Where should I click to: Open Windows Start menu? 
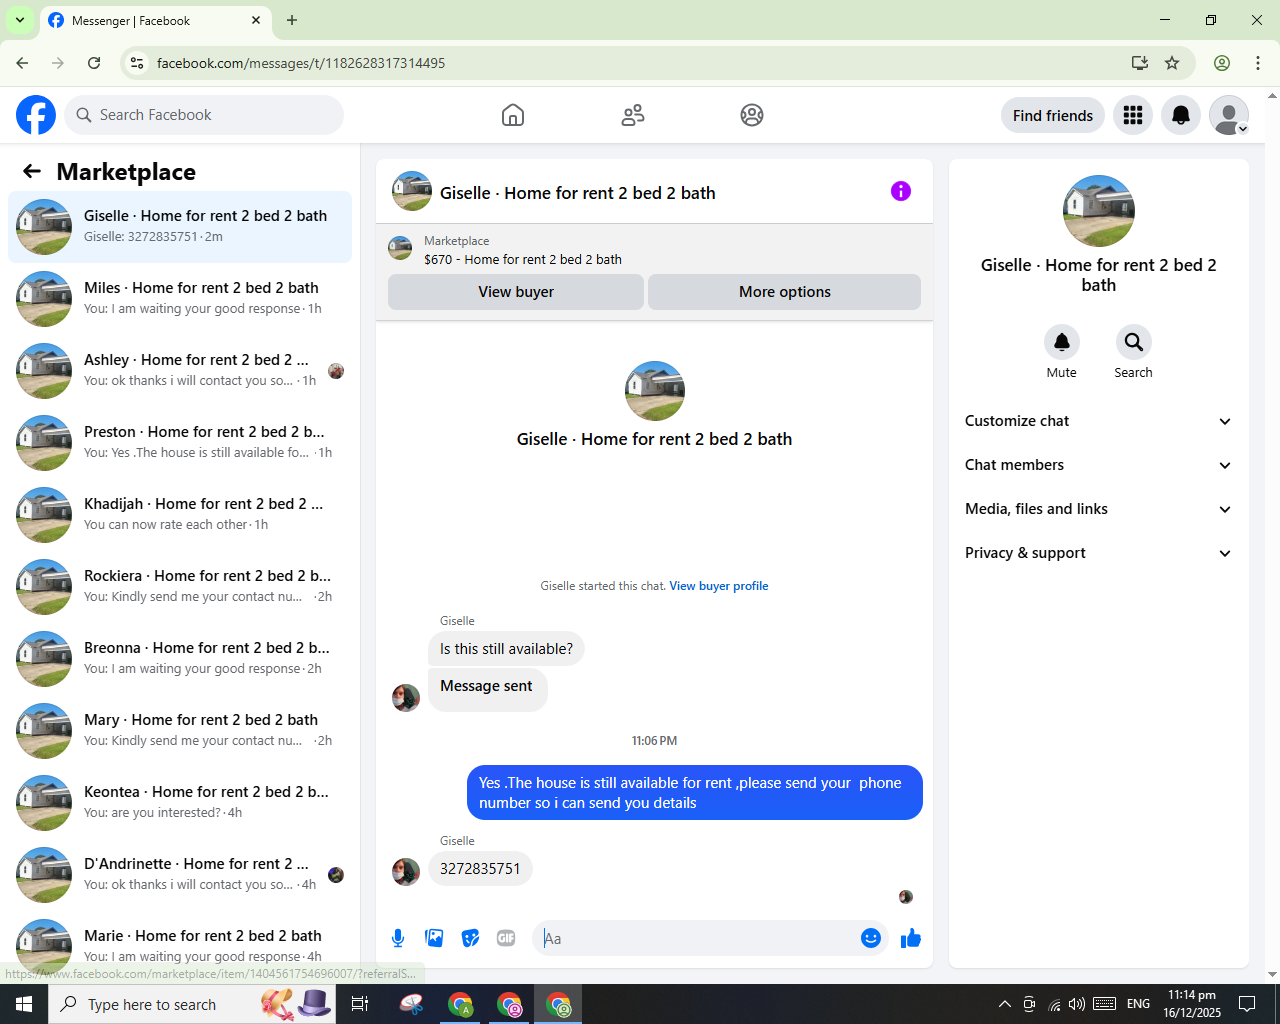tap(24, 1004)
